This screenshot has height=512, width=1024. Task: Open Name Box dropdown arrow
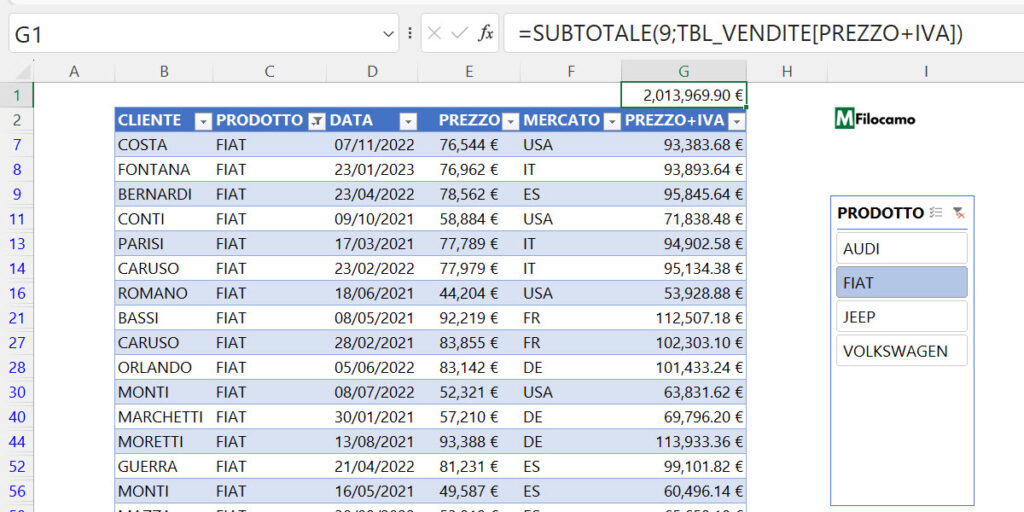coord(389,33)
